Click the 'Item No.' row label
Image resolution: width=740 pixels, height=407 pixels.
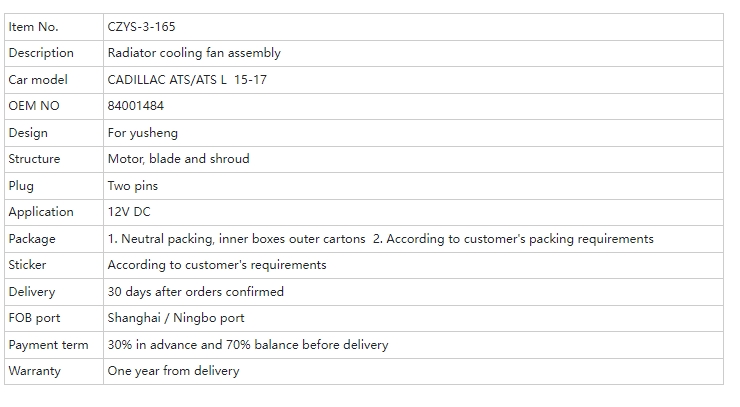click(x=33, y=27)
